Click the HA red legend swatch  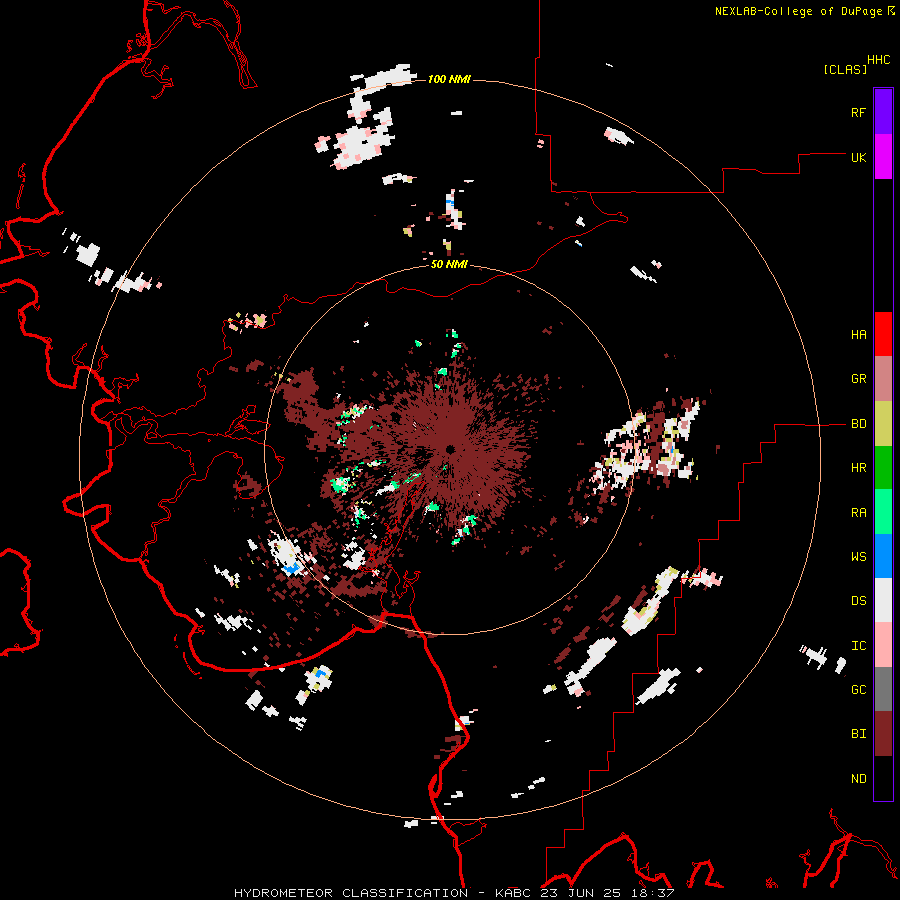[x=883, y=334]
